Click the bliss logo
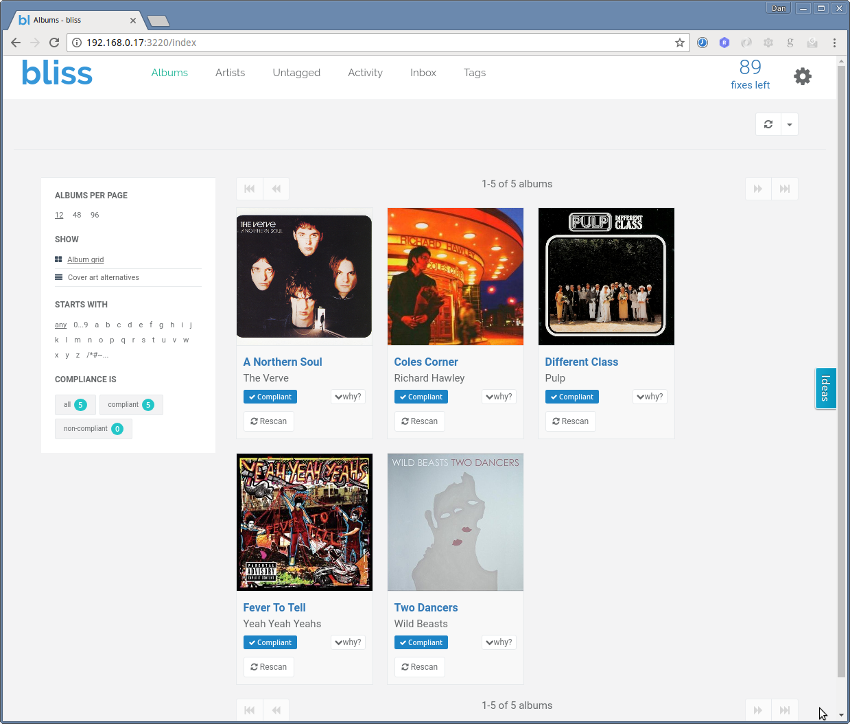Image resolution: width=850 pixels, height=724 pixels. click(57, 73)
